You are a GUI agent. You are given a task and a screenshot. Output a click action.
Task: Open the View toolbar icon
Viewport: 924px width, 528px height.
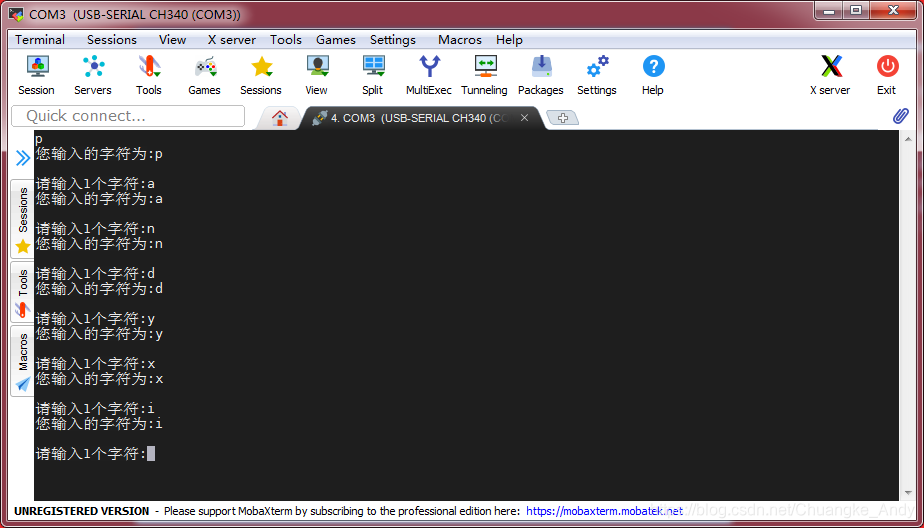click(317, 75)
